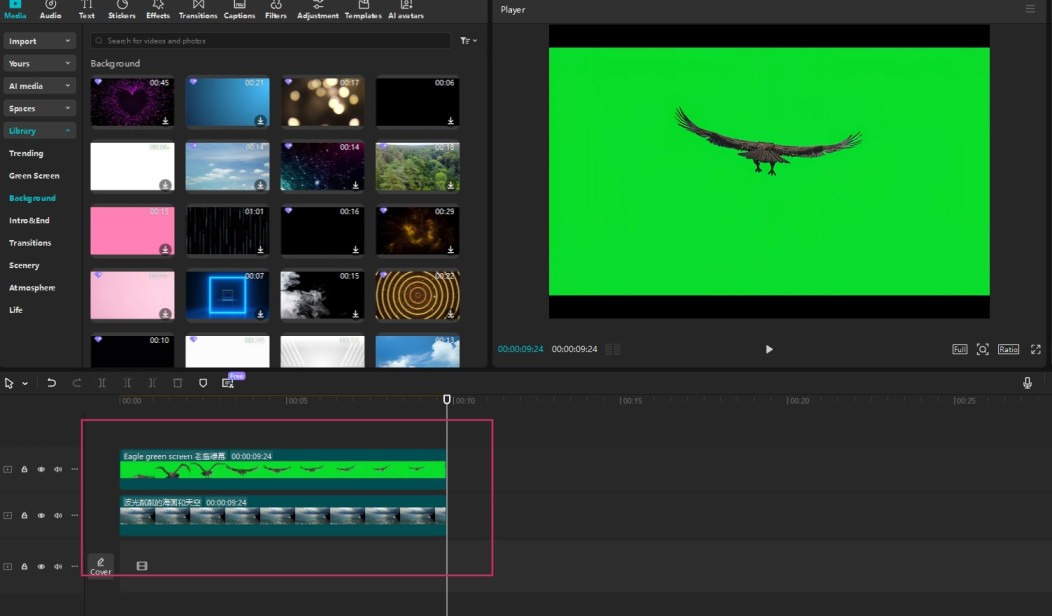This screenshot has width=1052, height=616.
Task: Lock the sea and sky video track
Action: pyautogui.click(x=24, y=515)
